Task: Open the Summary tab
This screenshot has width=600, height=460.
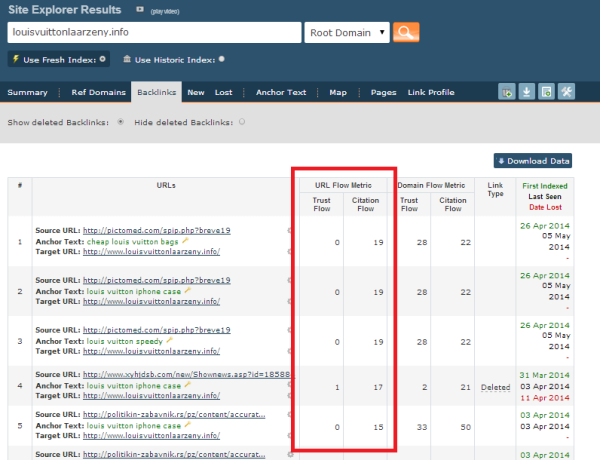Action: [x=28, y=92]
